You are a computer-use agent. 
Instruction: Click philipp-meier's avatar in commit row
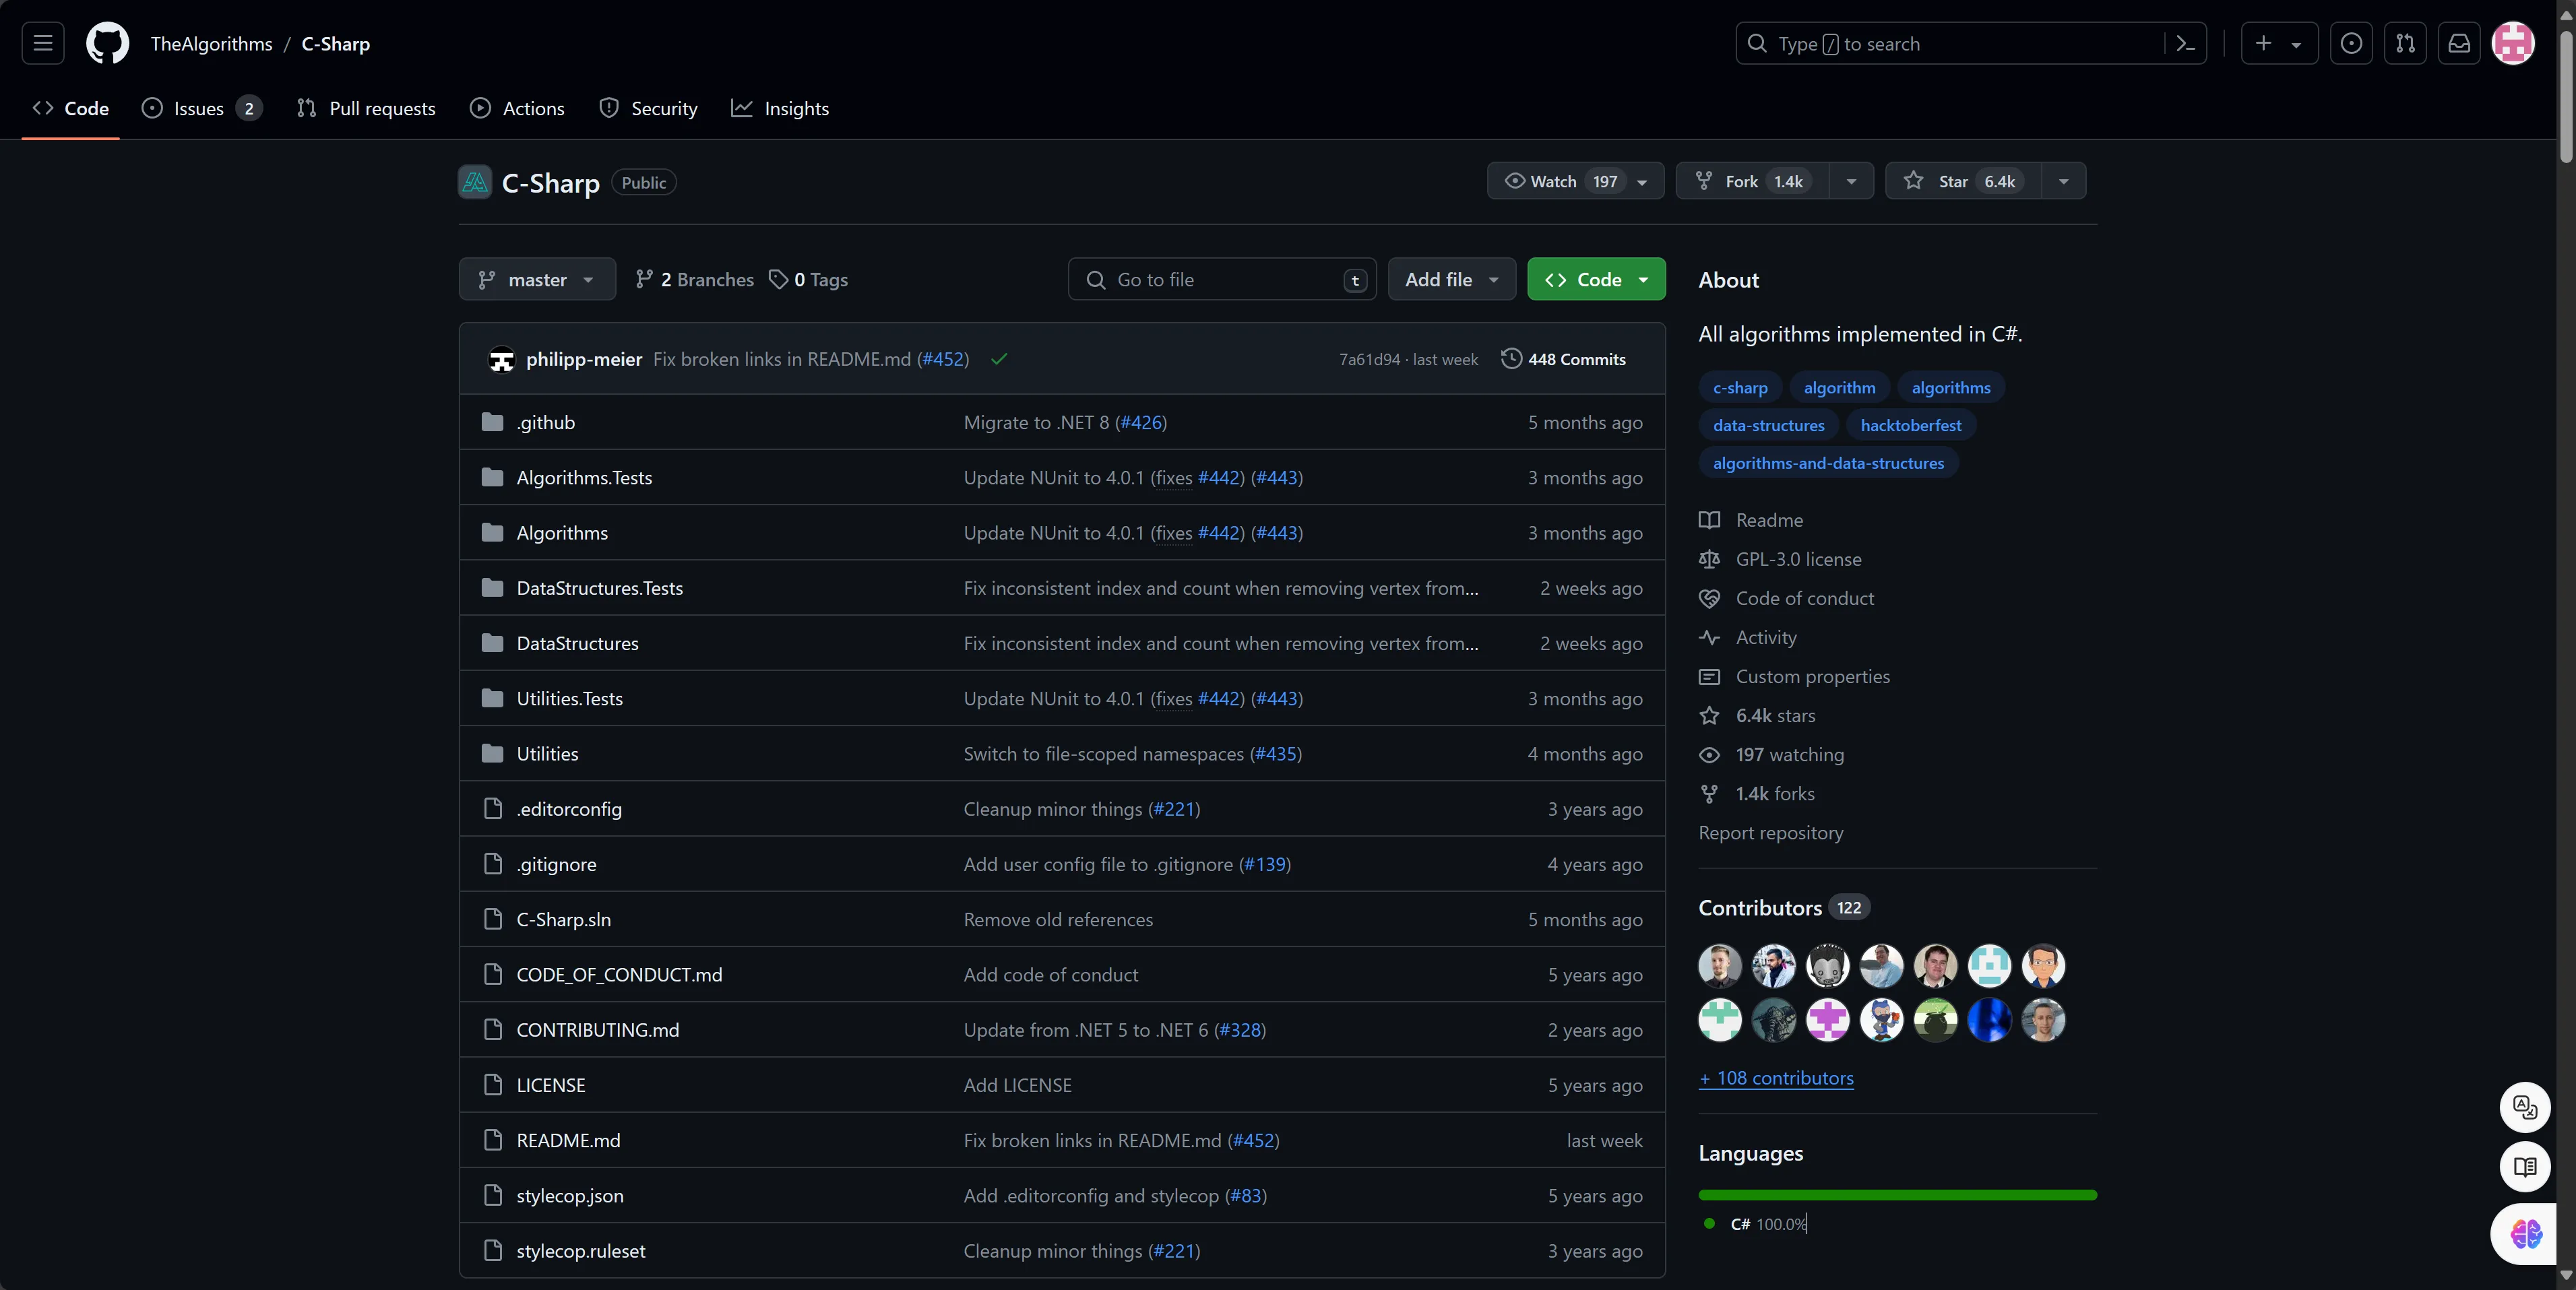501,359
